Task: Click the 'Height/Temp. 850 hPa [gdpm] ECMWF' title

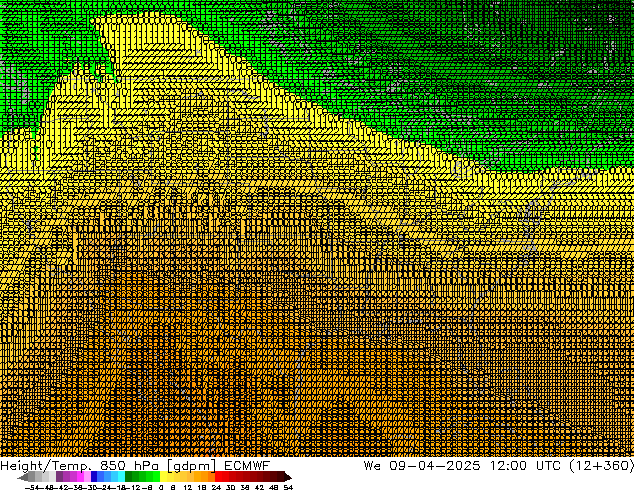Action: click(135, 466)
